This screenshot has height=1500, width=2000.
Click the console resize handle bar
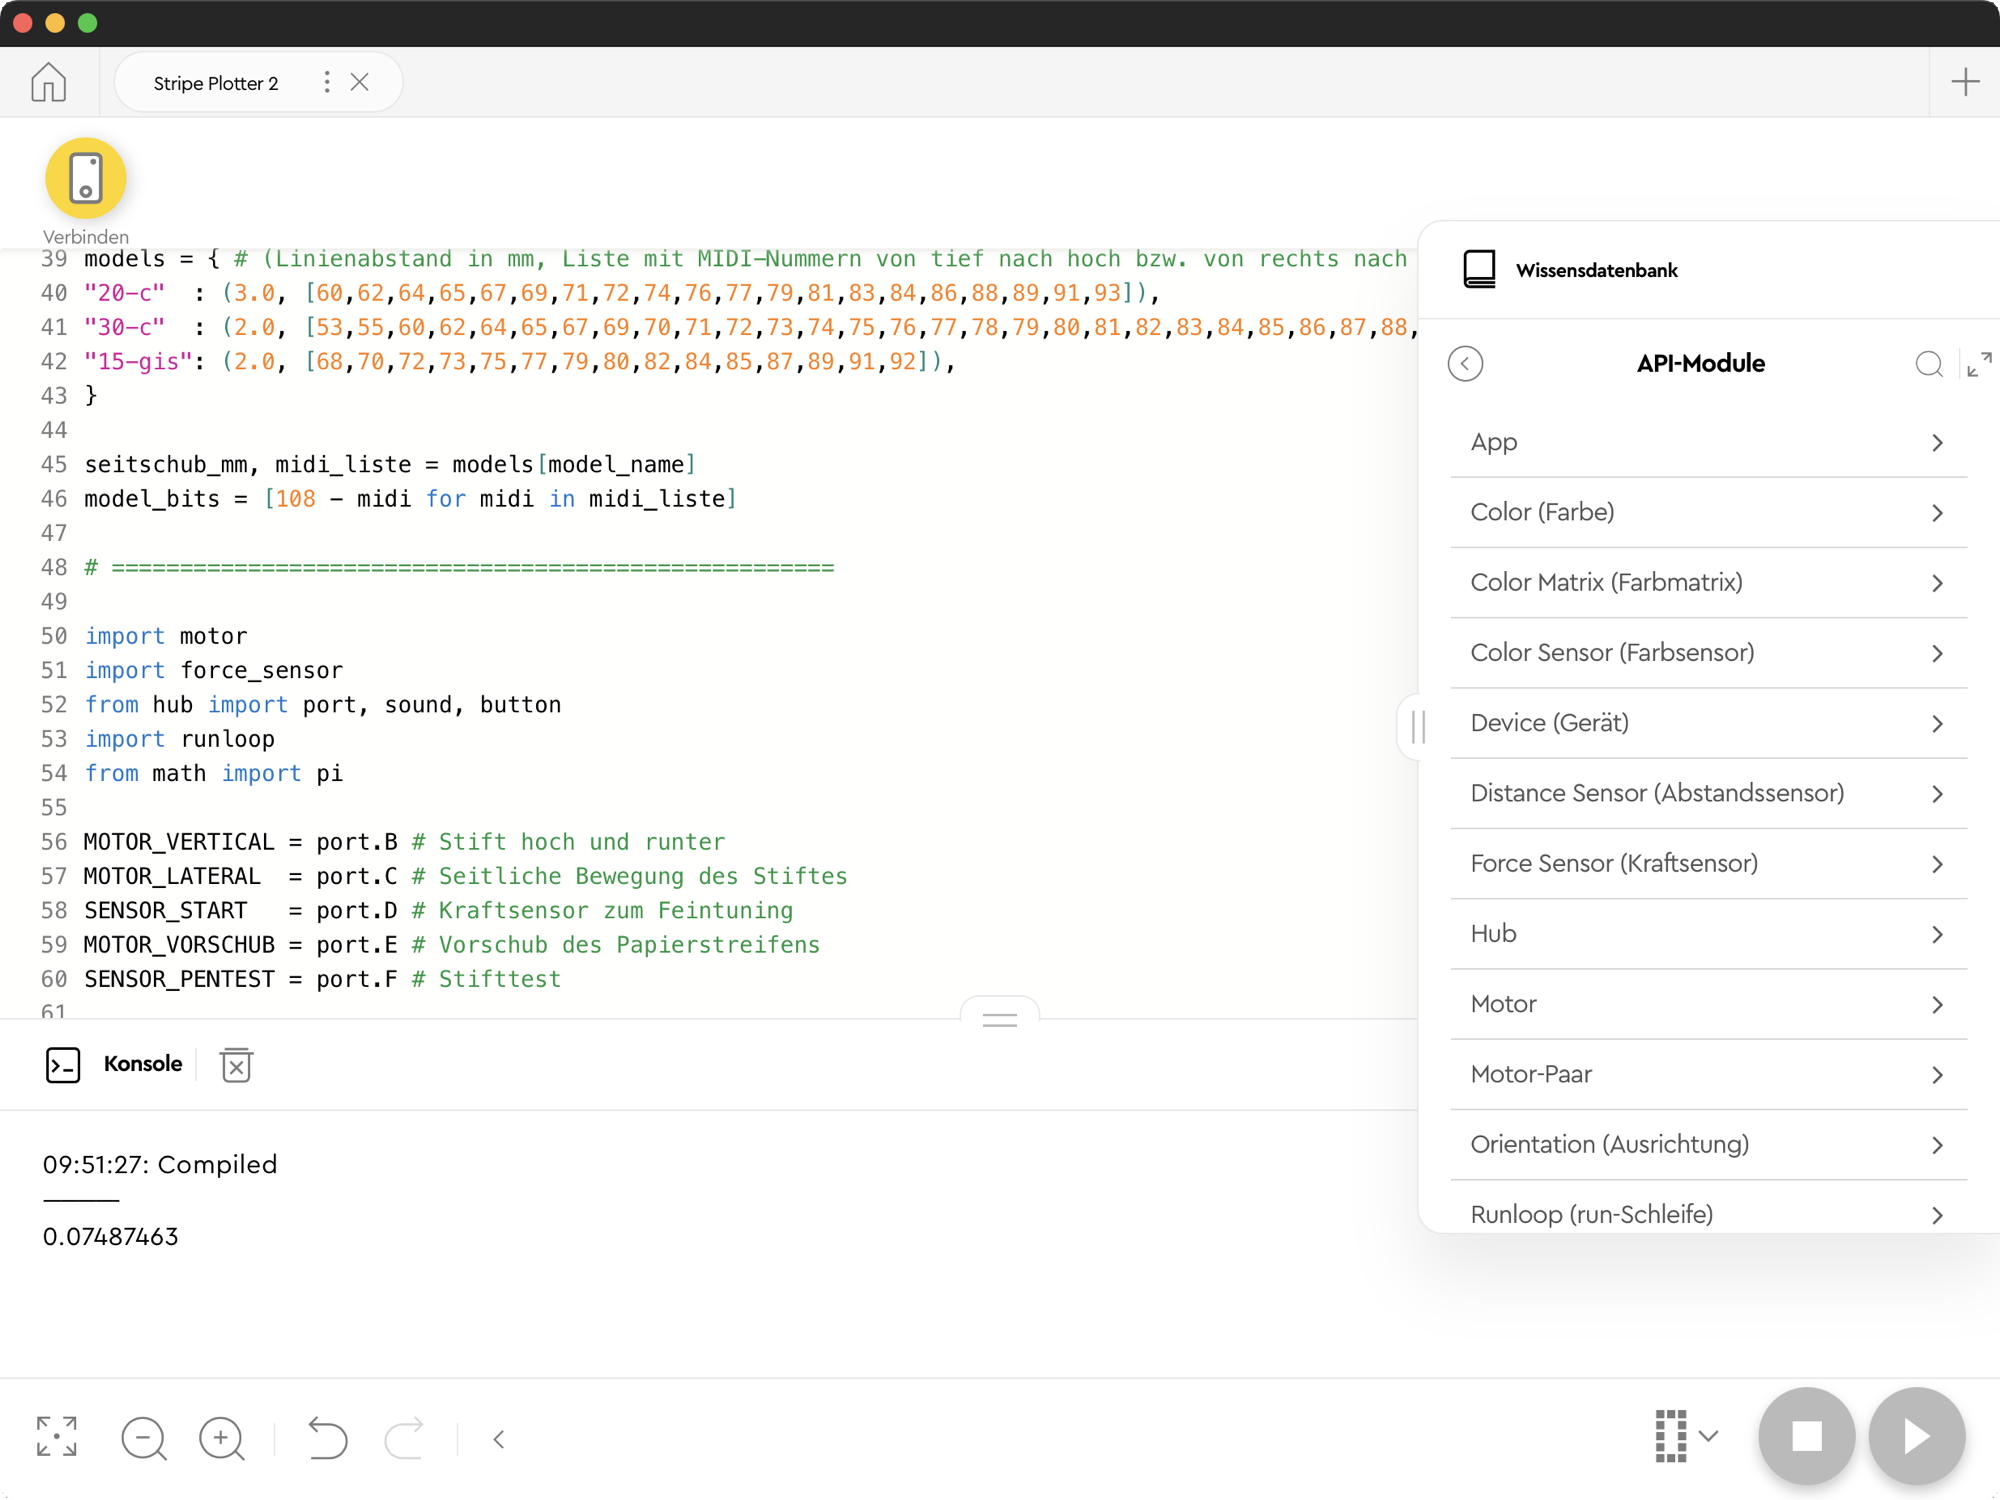tap(999, 1019)
